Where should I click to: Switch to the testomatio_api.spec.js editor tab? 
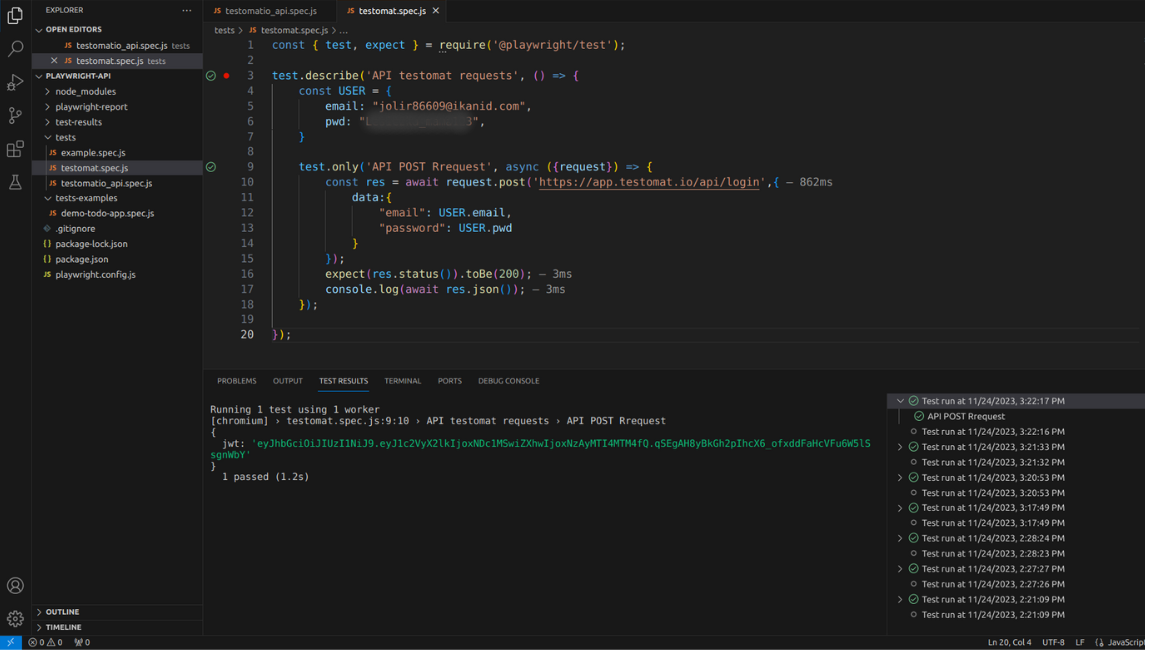click(270, 11)
